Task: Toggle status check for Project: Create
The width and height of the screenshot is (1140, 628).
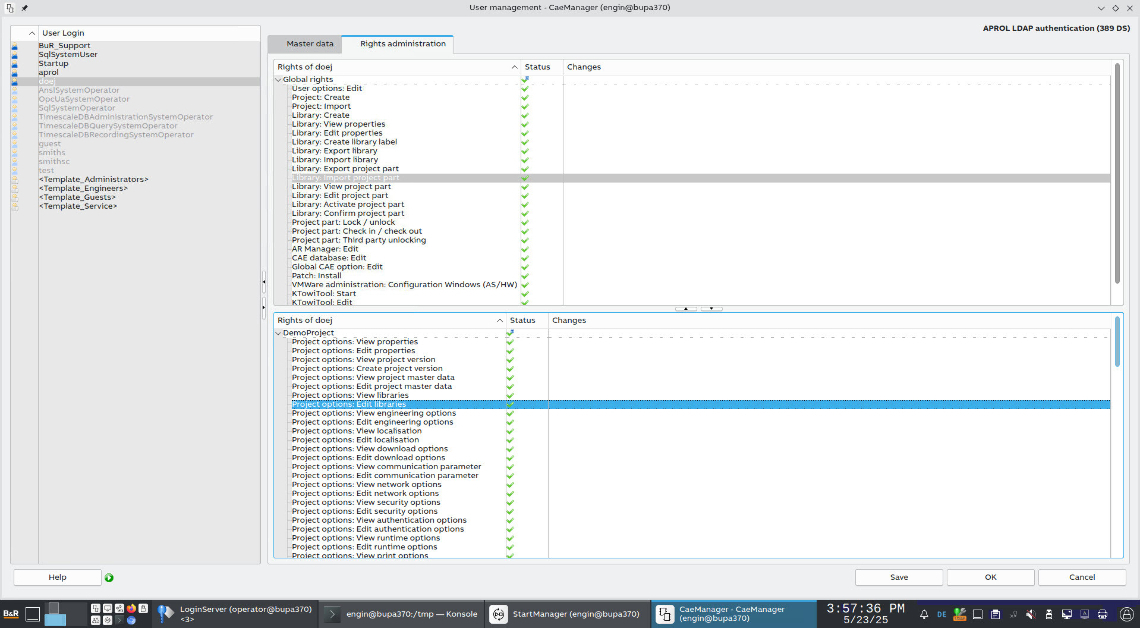Action: pos(525,98)
